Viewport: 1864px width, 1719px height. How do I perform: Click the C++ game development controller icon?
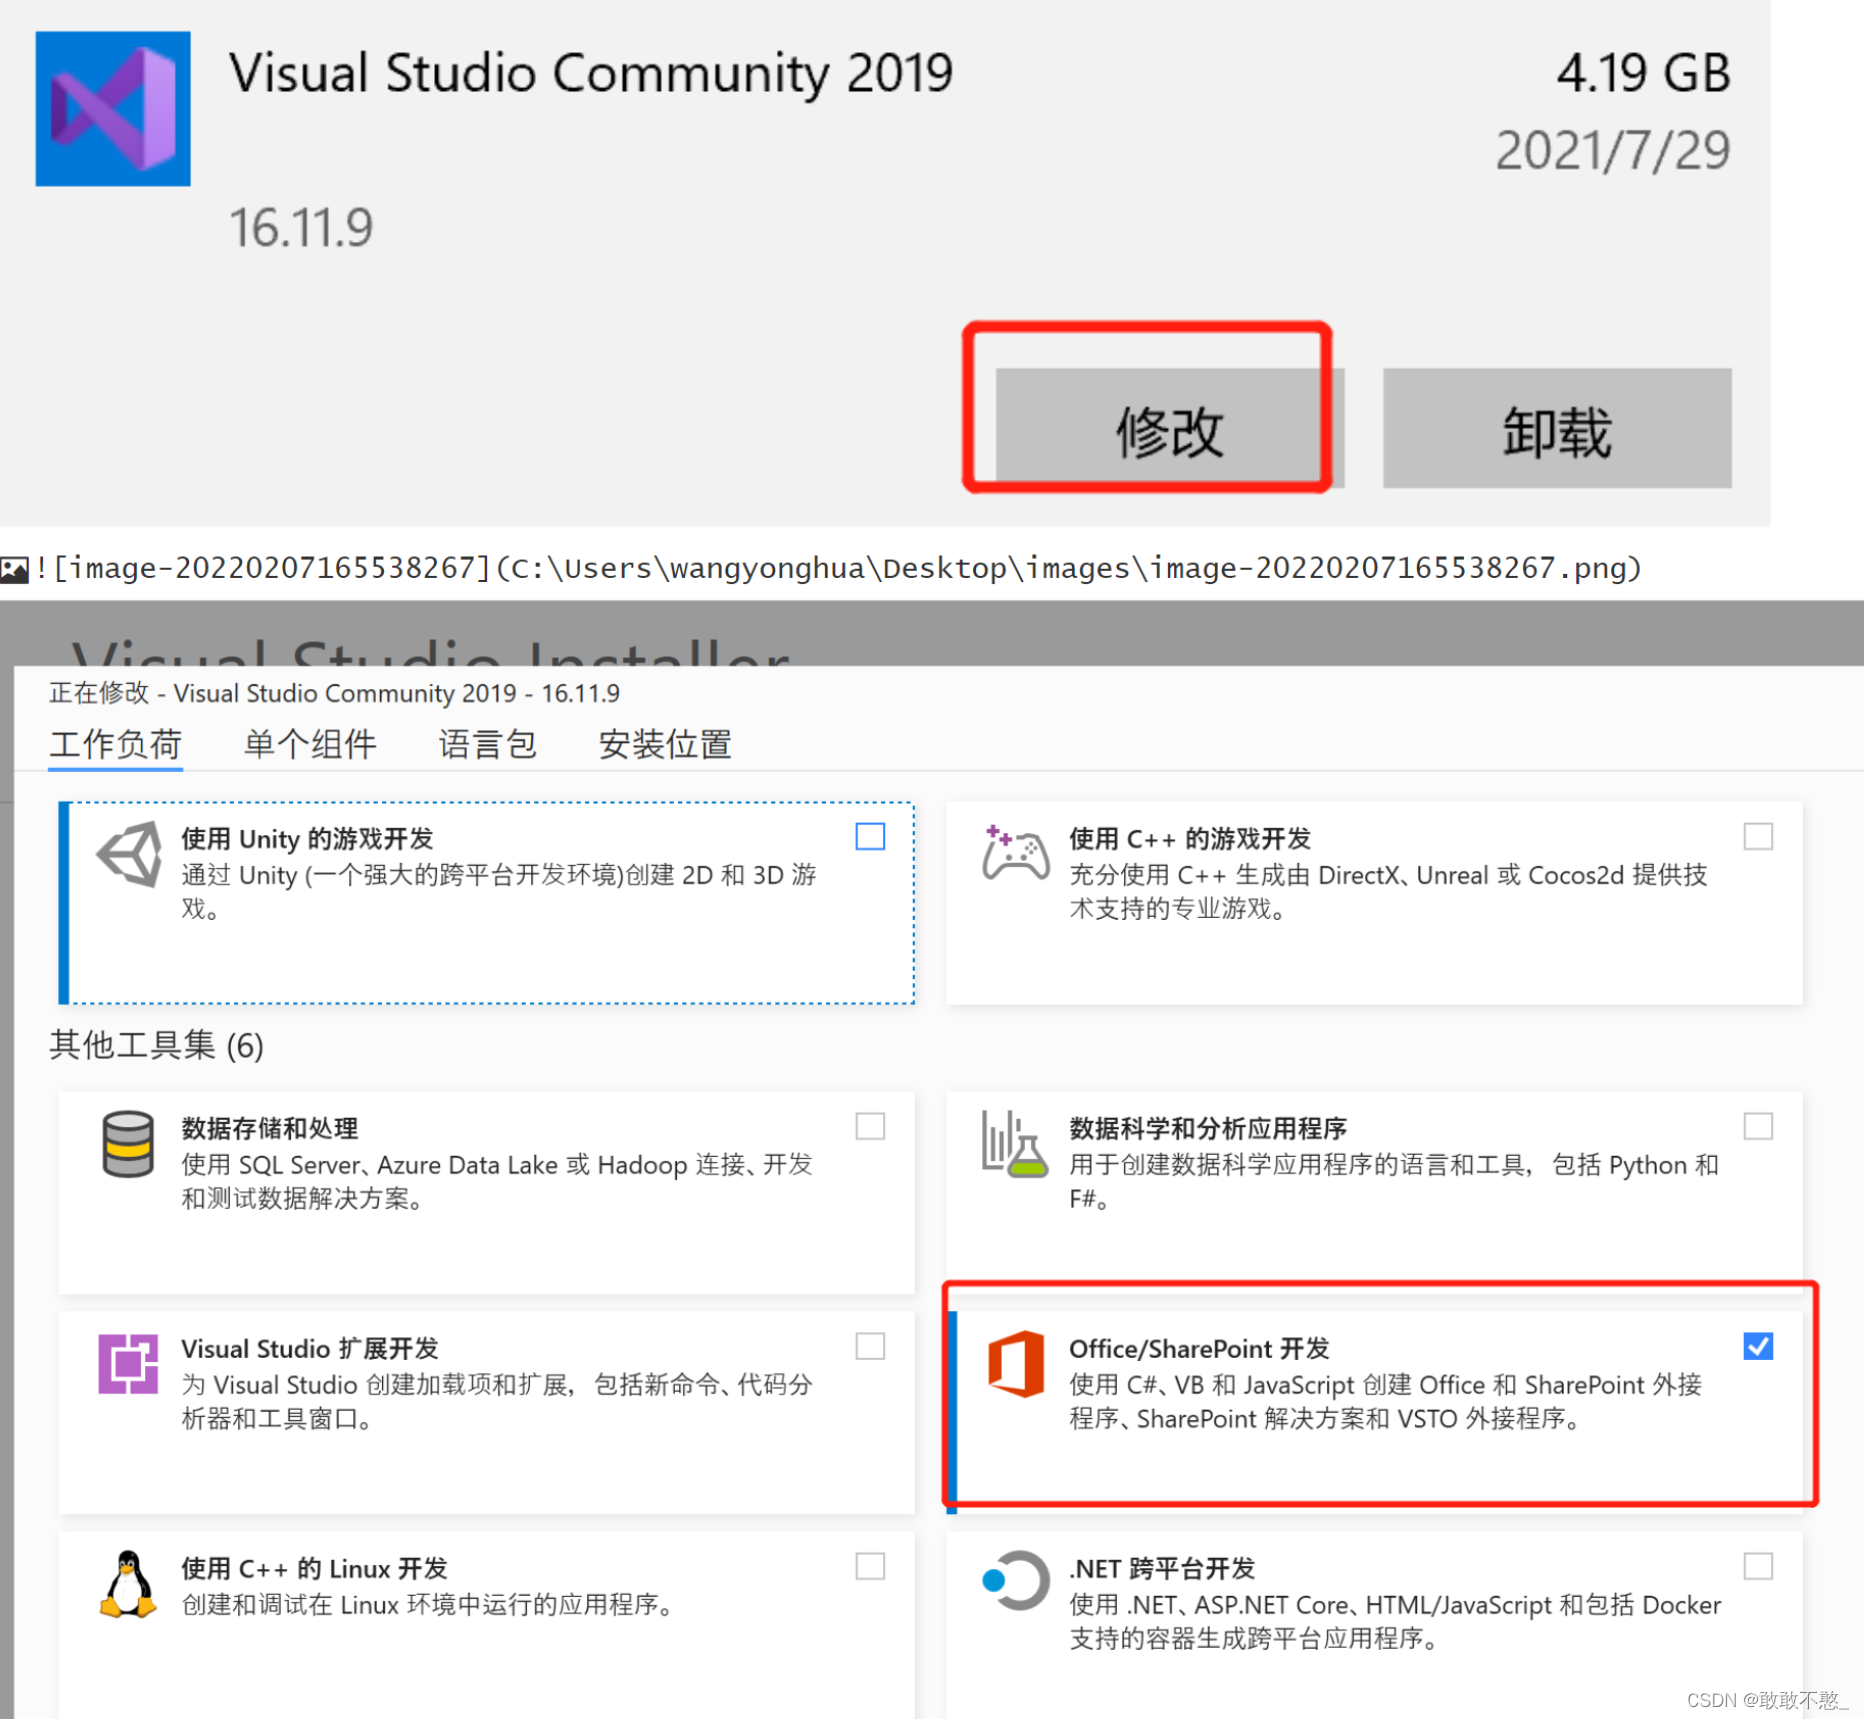click(1016, 853)
